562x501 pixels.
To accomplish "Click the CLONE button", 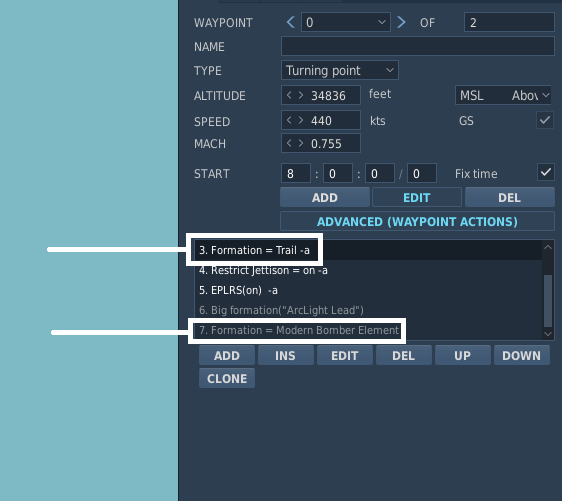I will coord(227,378).
